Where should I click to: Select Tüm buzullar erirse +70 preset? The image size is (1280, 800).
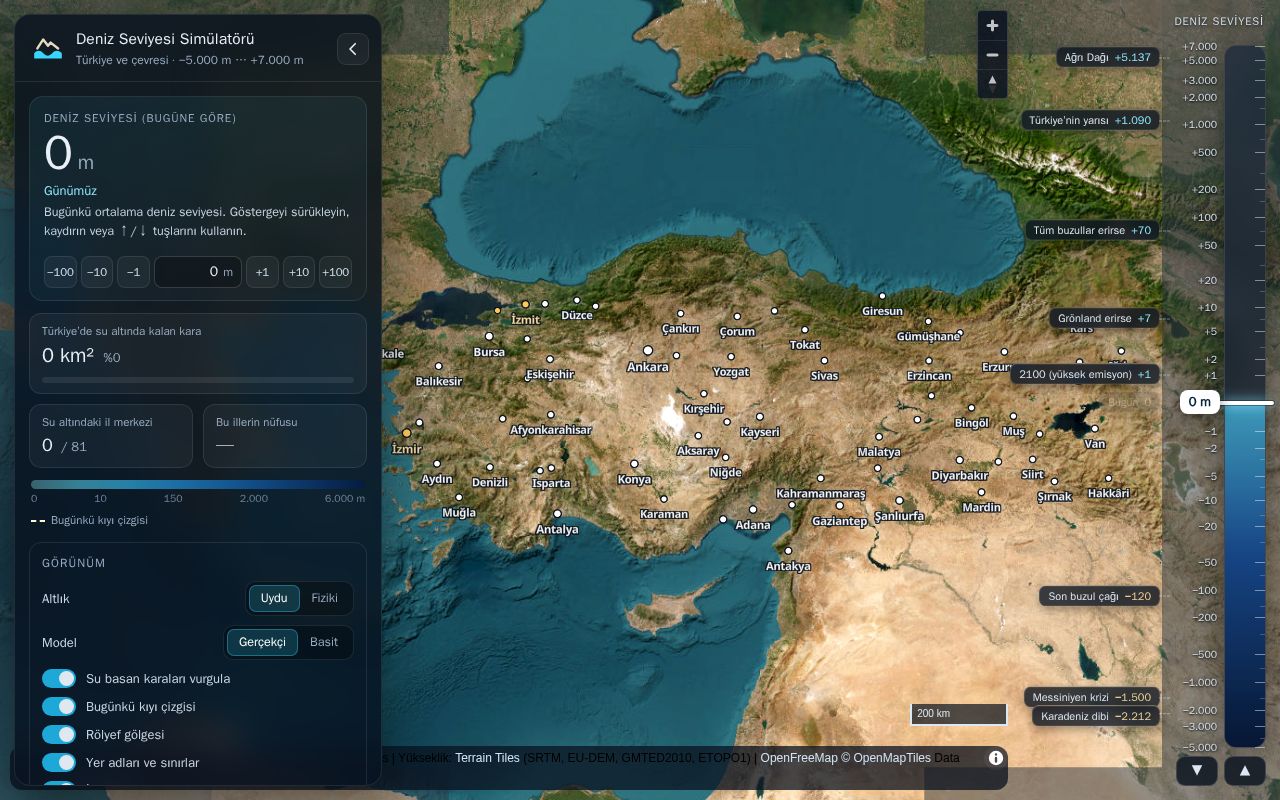pyautogui.click(x=1092, y=230)
